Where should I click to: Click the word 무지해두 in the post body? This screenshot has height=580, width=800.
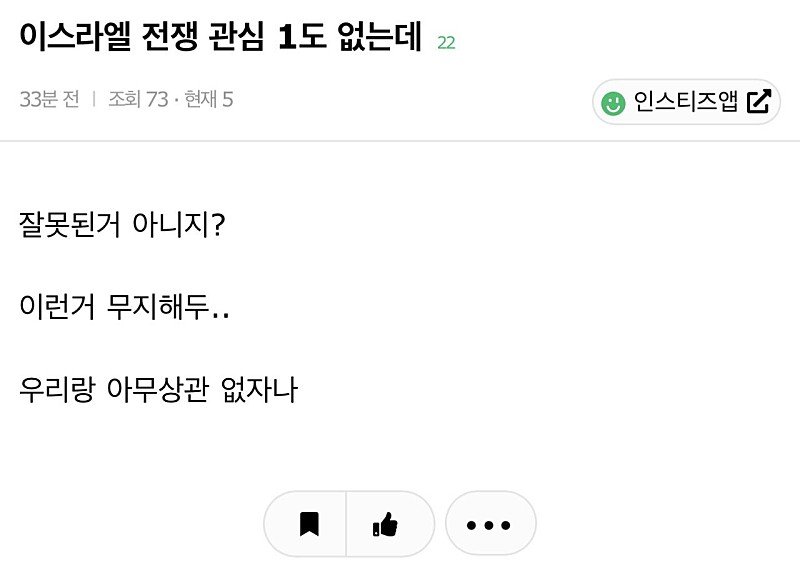pos(158,306)
